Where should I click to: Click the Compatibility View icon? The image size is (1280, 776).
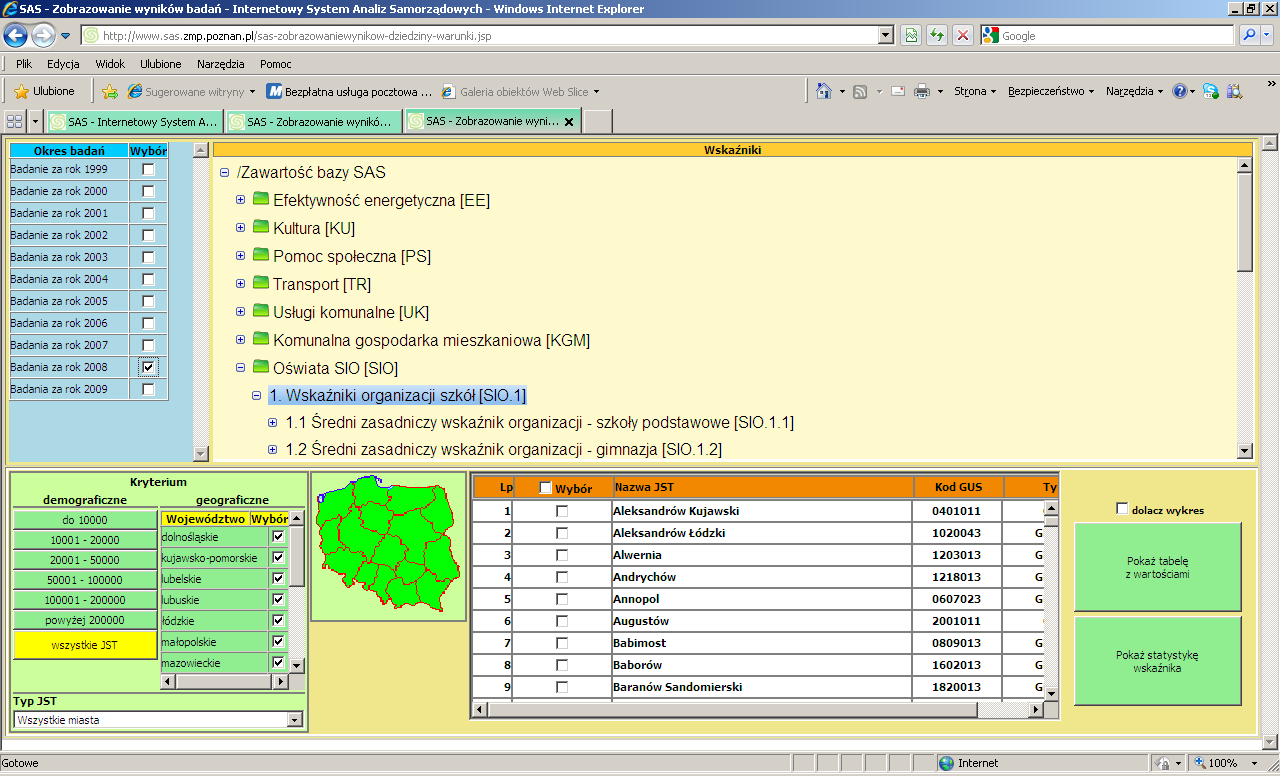tap(911, 36)
